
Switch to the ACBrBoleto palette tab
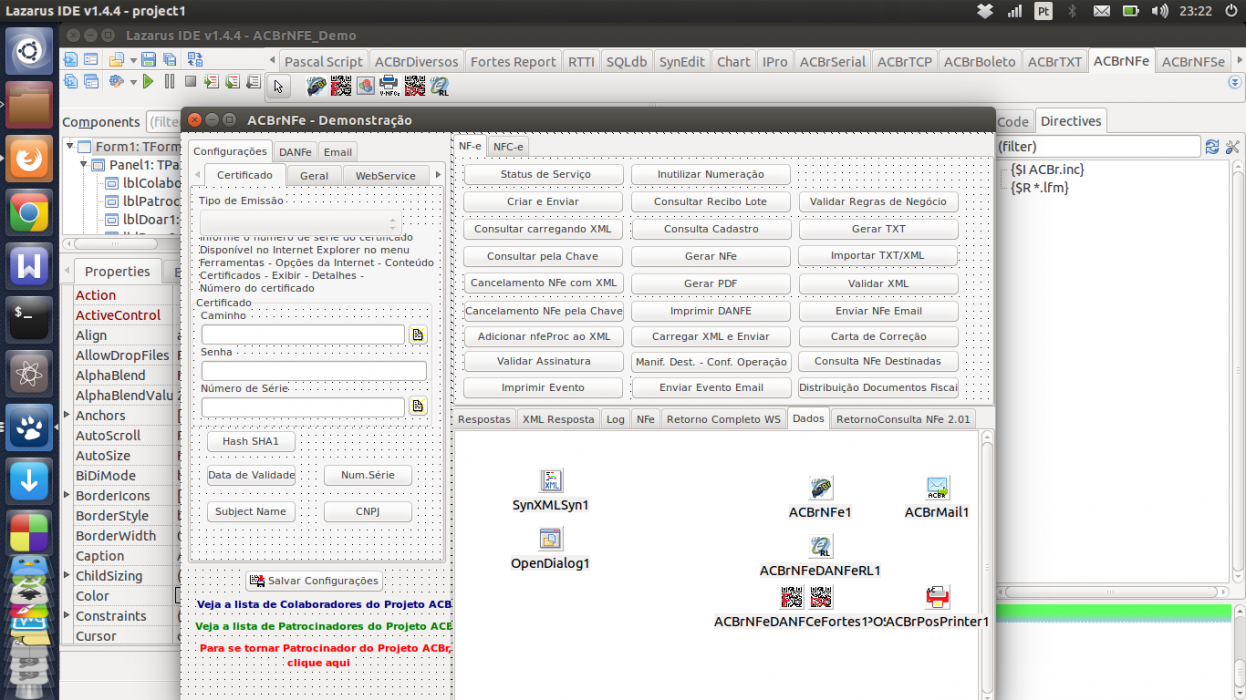980,61
